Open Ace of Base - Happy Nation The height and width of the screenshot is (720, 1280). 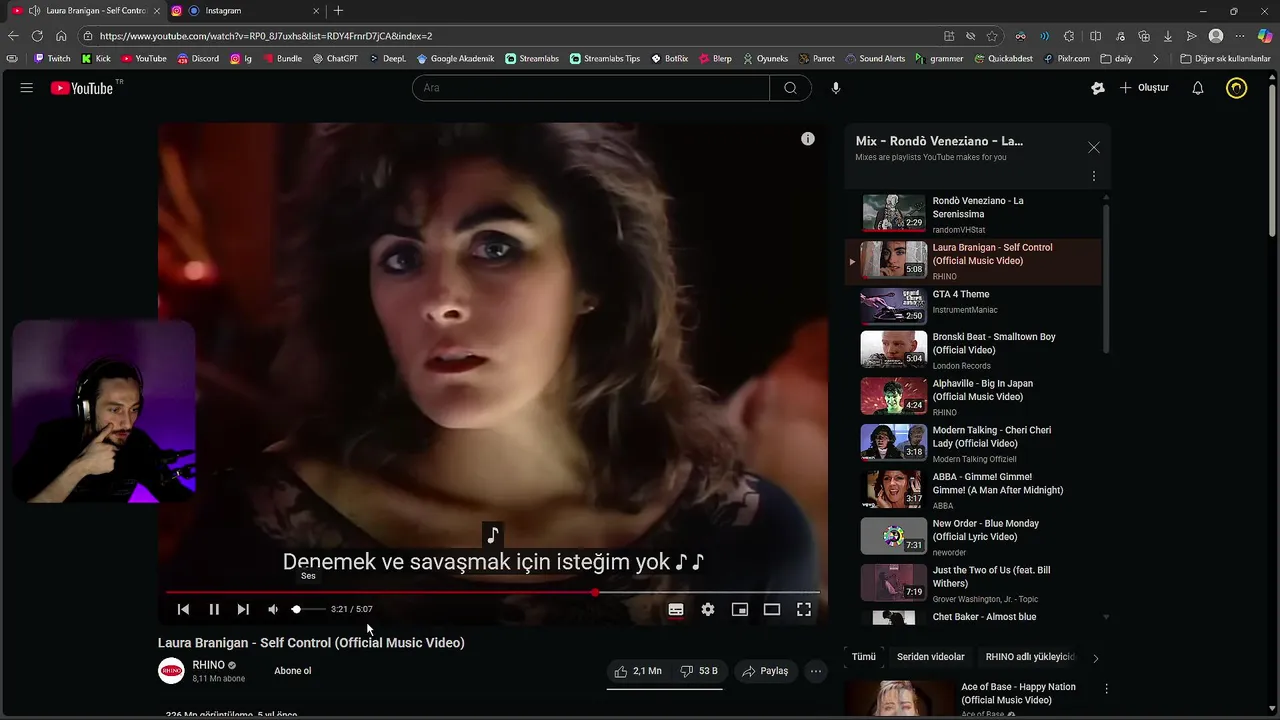click(1018, 693)
